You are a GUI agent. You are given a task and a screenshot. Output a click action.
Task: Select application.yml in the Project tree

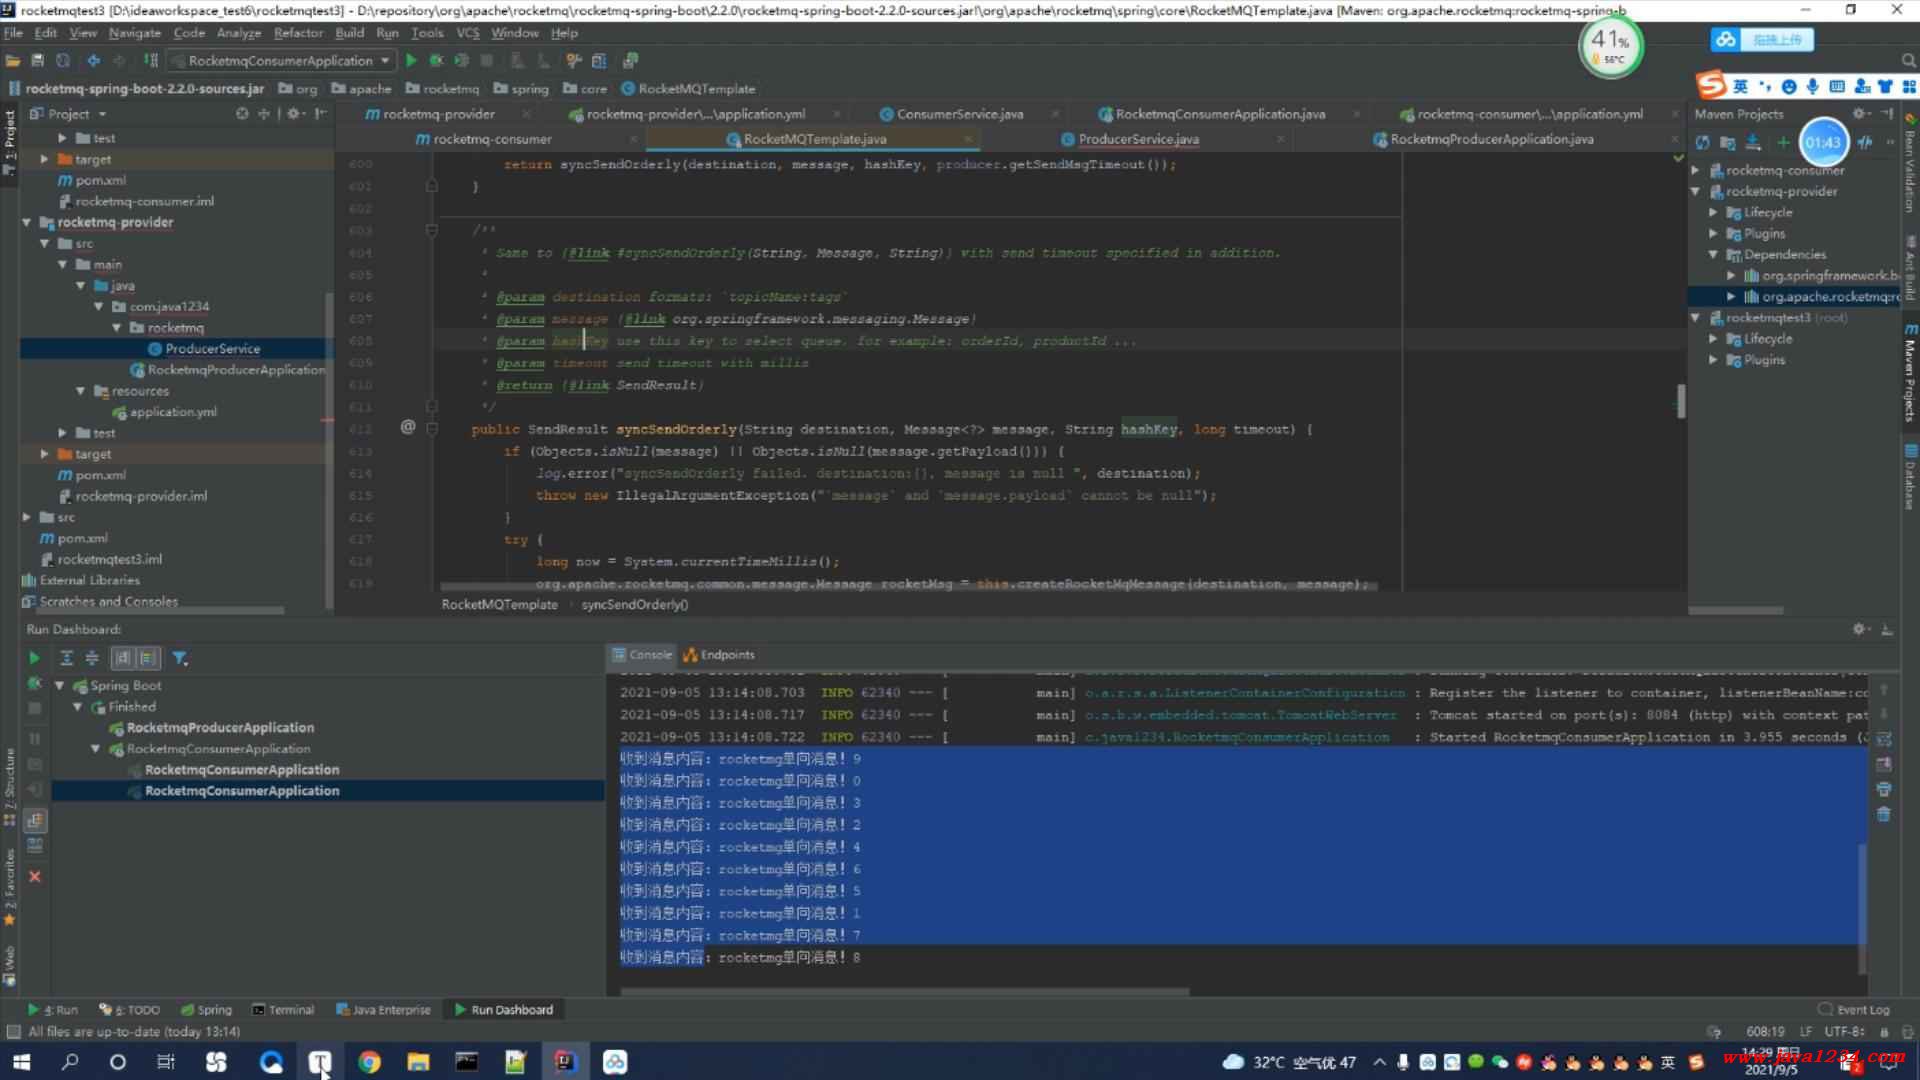[x=173, y=412]
